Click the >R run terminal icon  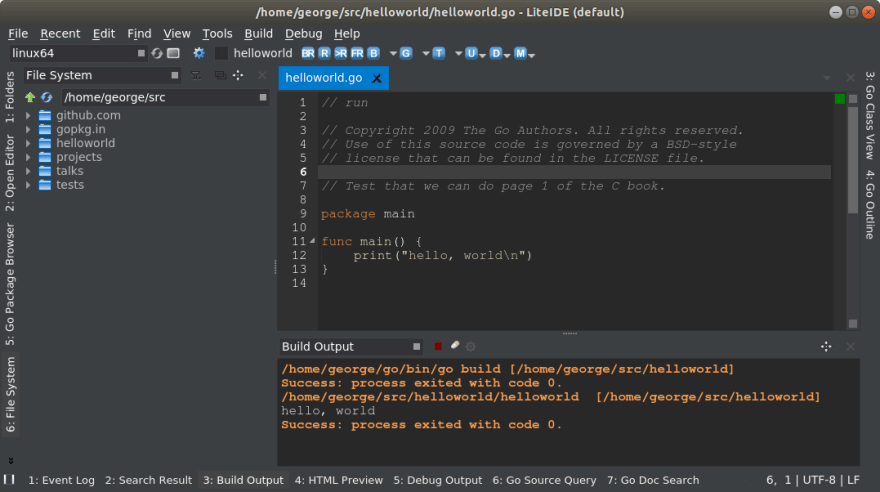click(x=340, y=53)
